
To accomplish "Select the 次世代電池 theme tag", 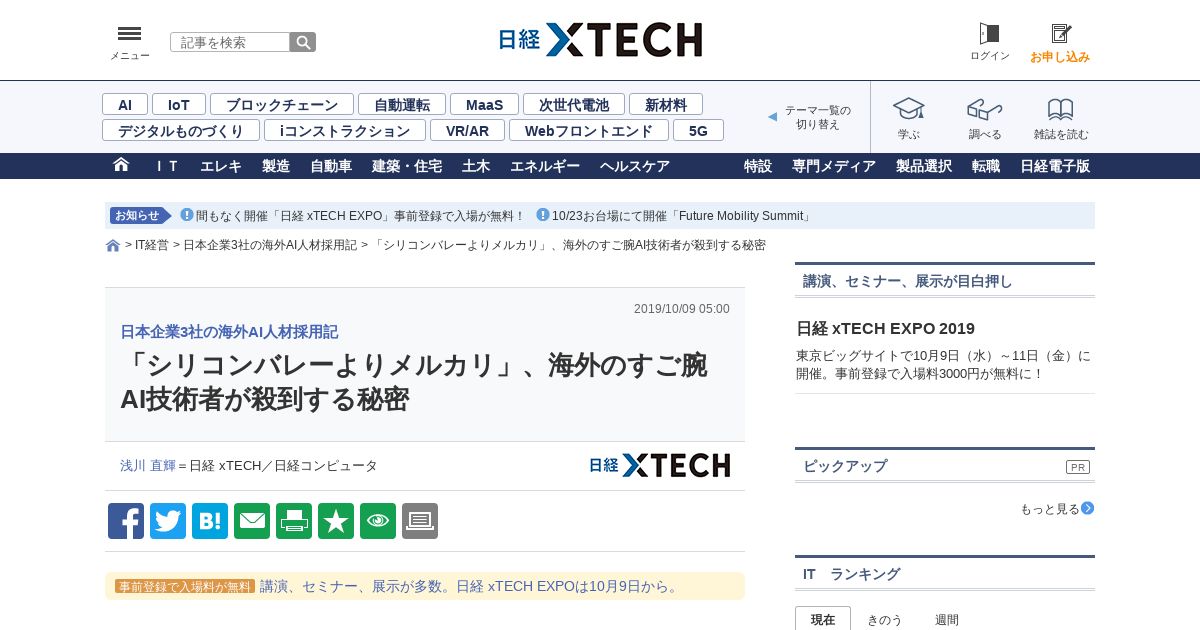I will pyautogui.click(x=574, y=104).
